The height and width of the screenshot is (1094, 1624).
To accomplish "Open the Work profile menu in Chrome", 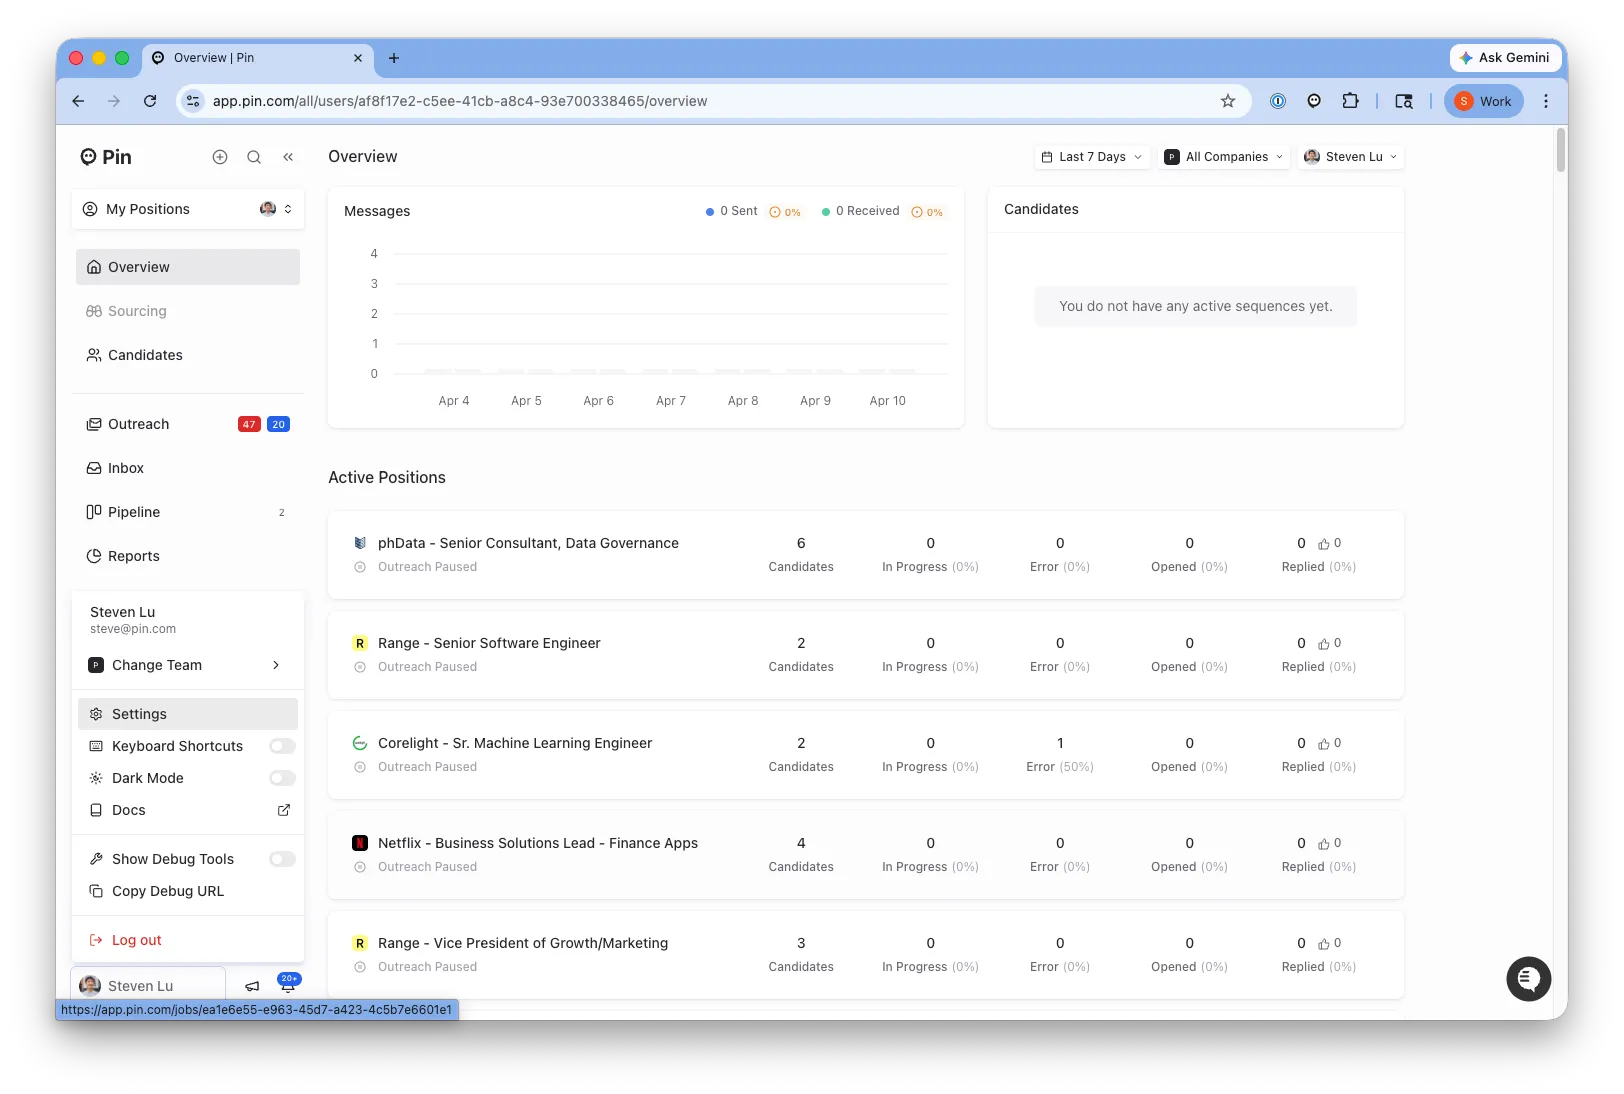I will tap(1484, 101).
